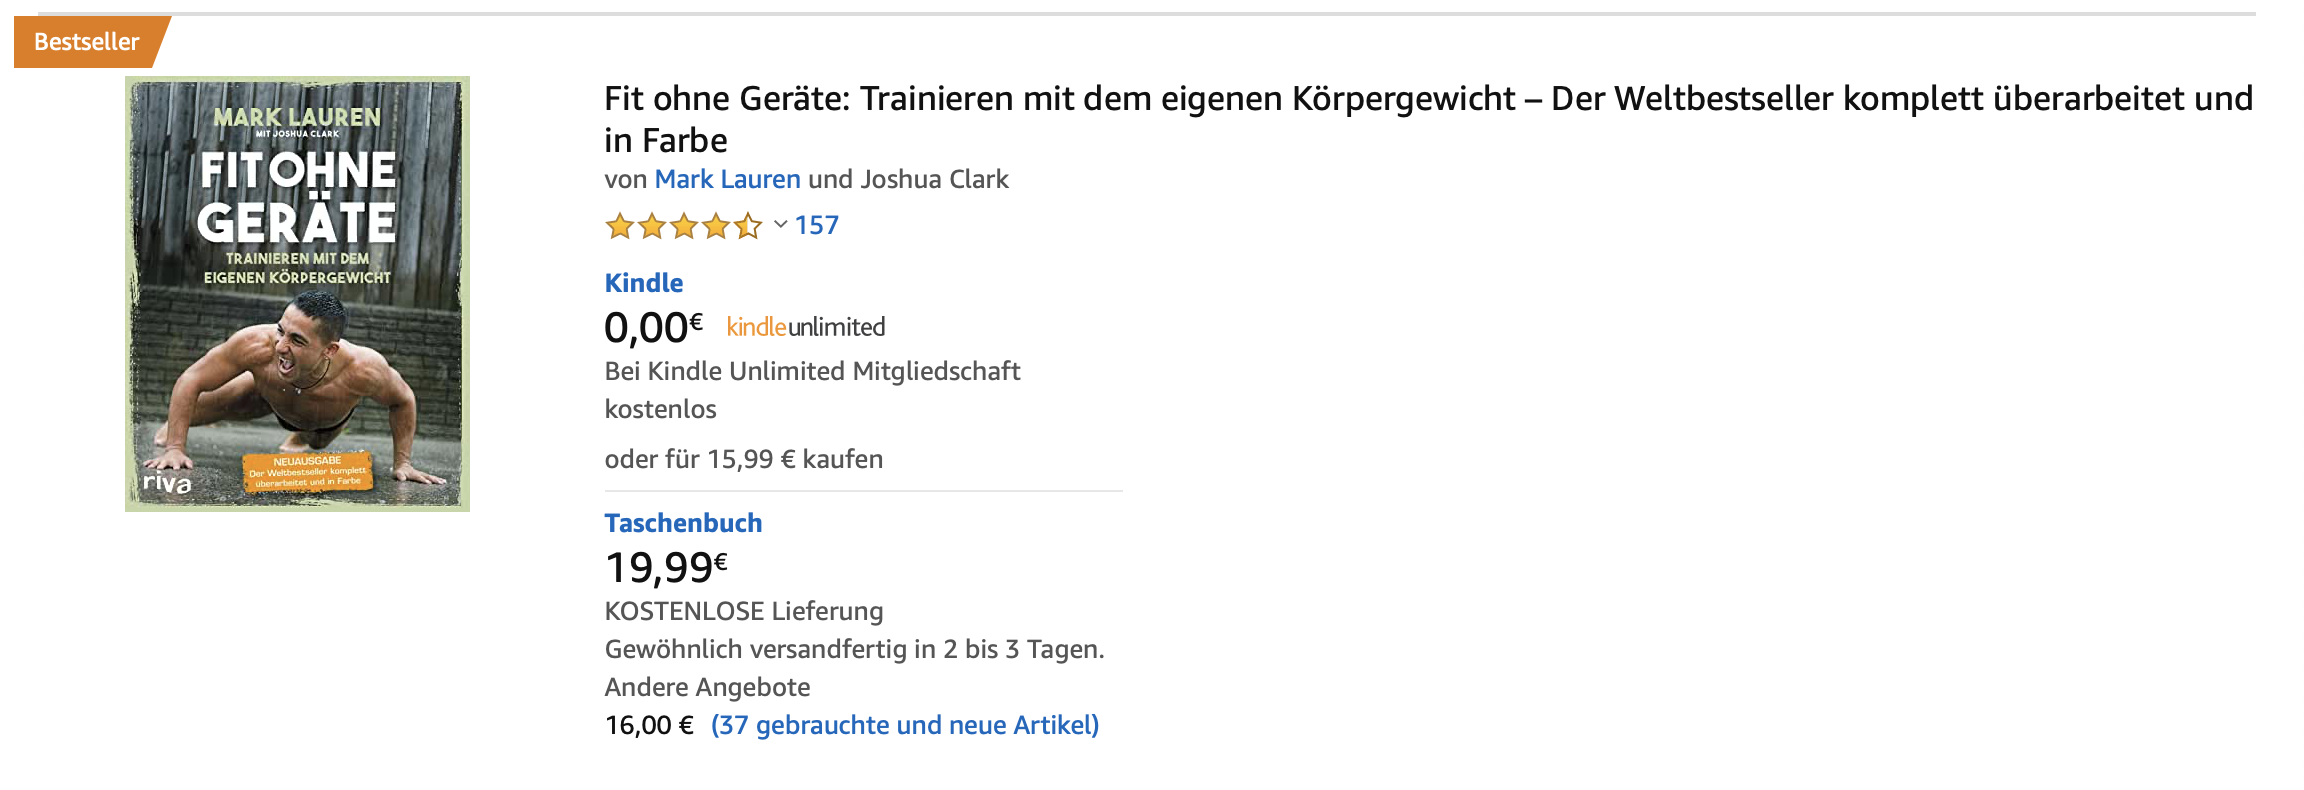2304x790 pixels.
Task: Visit the Mark Lauren author page
Action: point(726,179)
